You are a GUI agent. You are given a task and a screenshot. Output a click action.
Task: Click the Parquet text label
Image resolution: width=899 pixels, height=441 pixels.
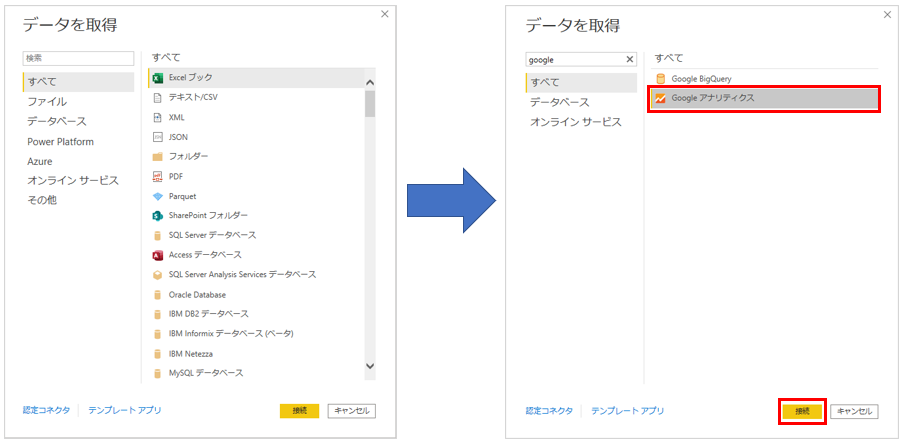point(182,196)
